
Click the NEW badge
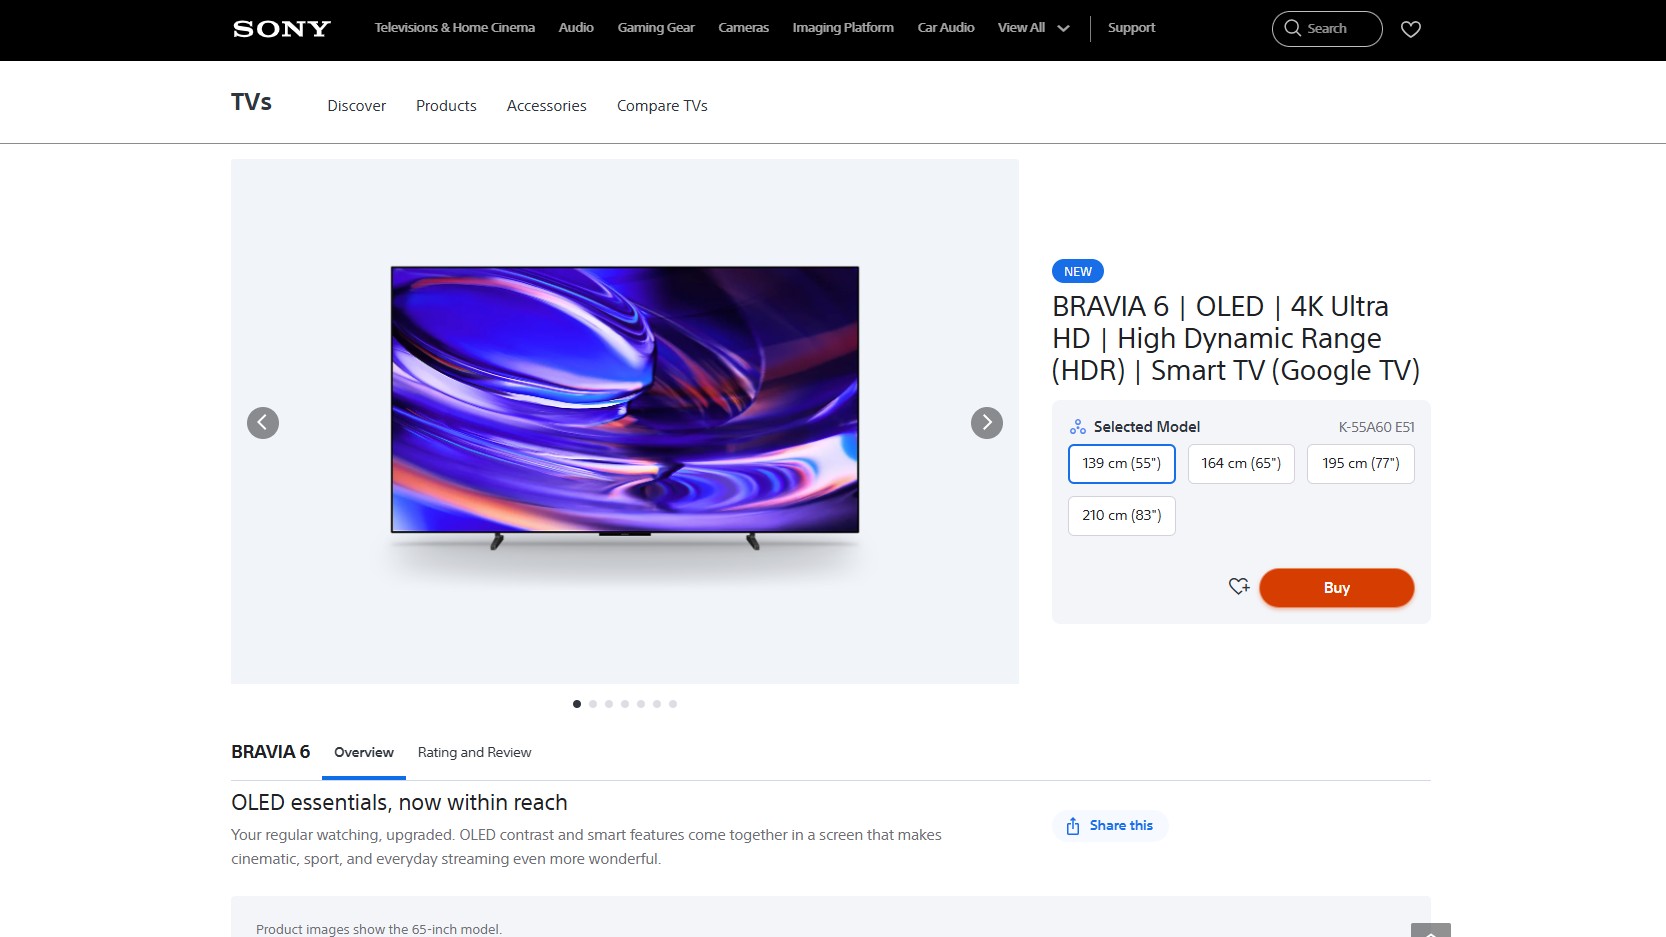click(x=1078, y=272)
